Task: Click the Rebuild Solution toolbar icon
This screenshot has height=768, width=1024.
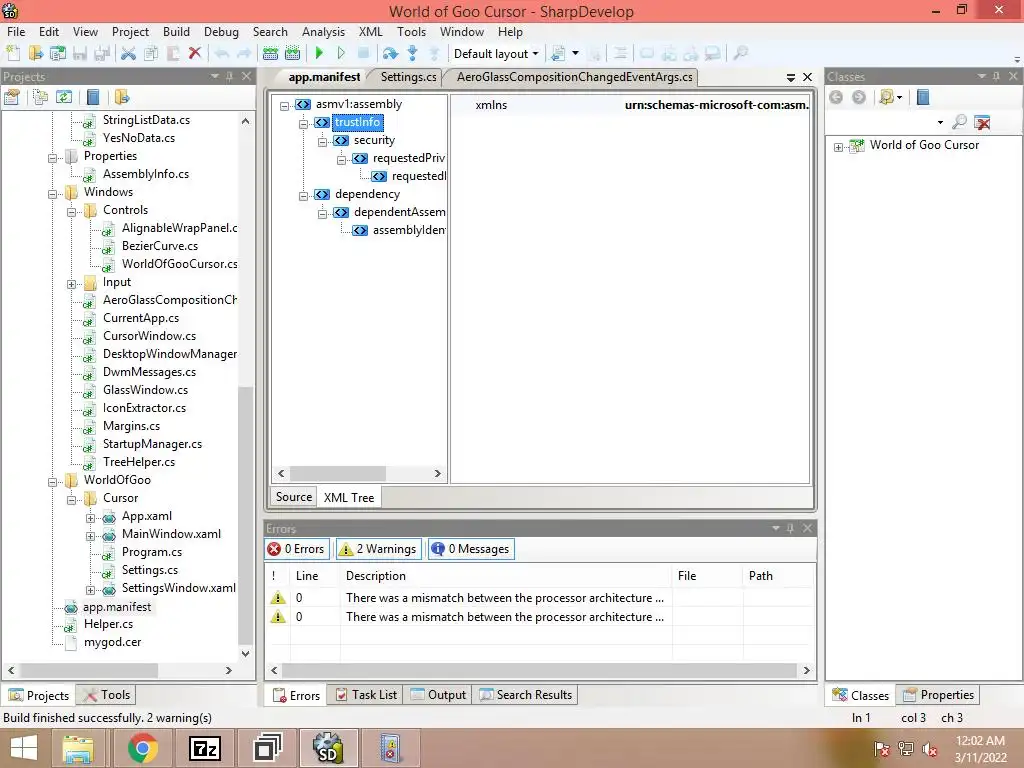Action: coord(293,54)
